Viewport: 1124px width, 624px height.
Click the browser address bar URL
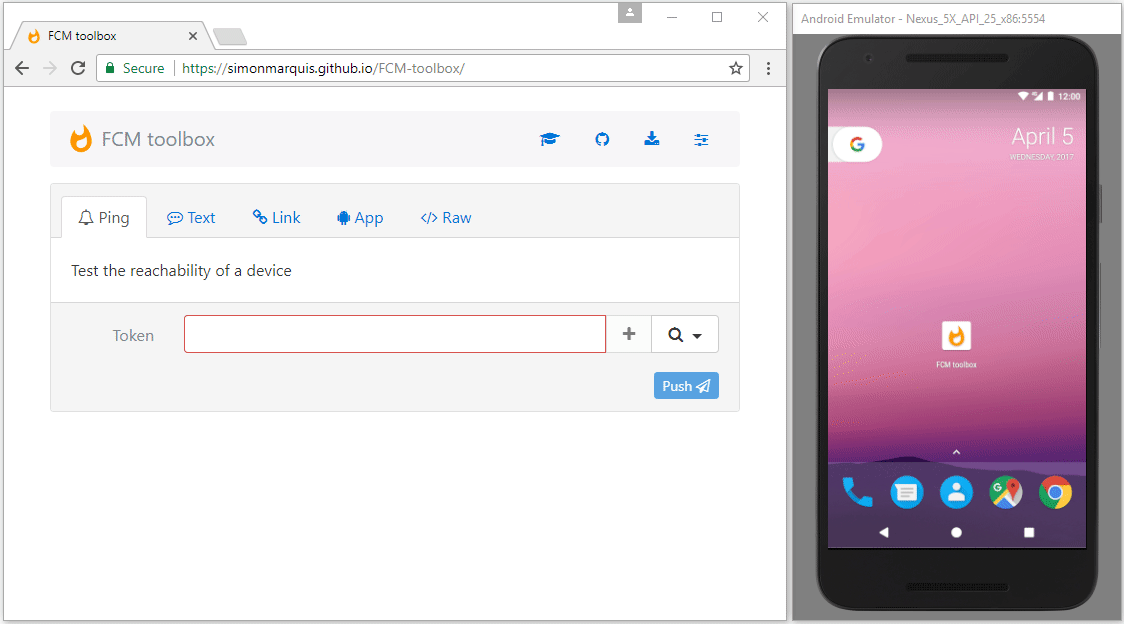pyautogui.click(x=323, y=68)
